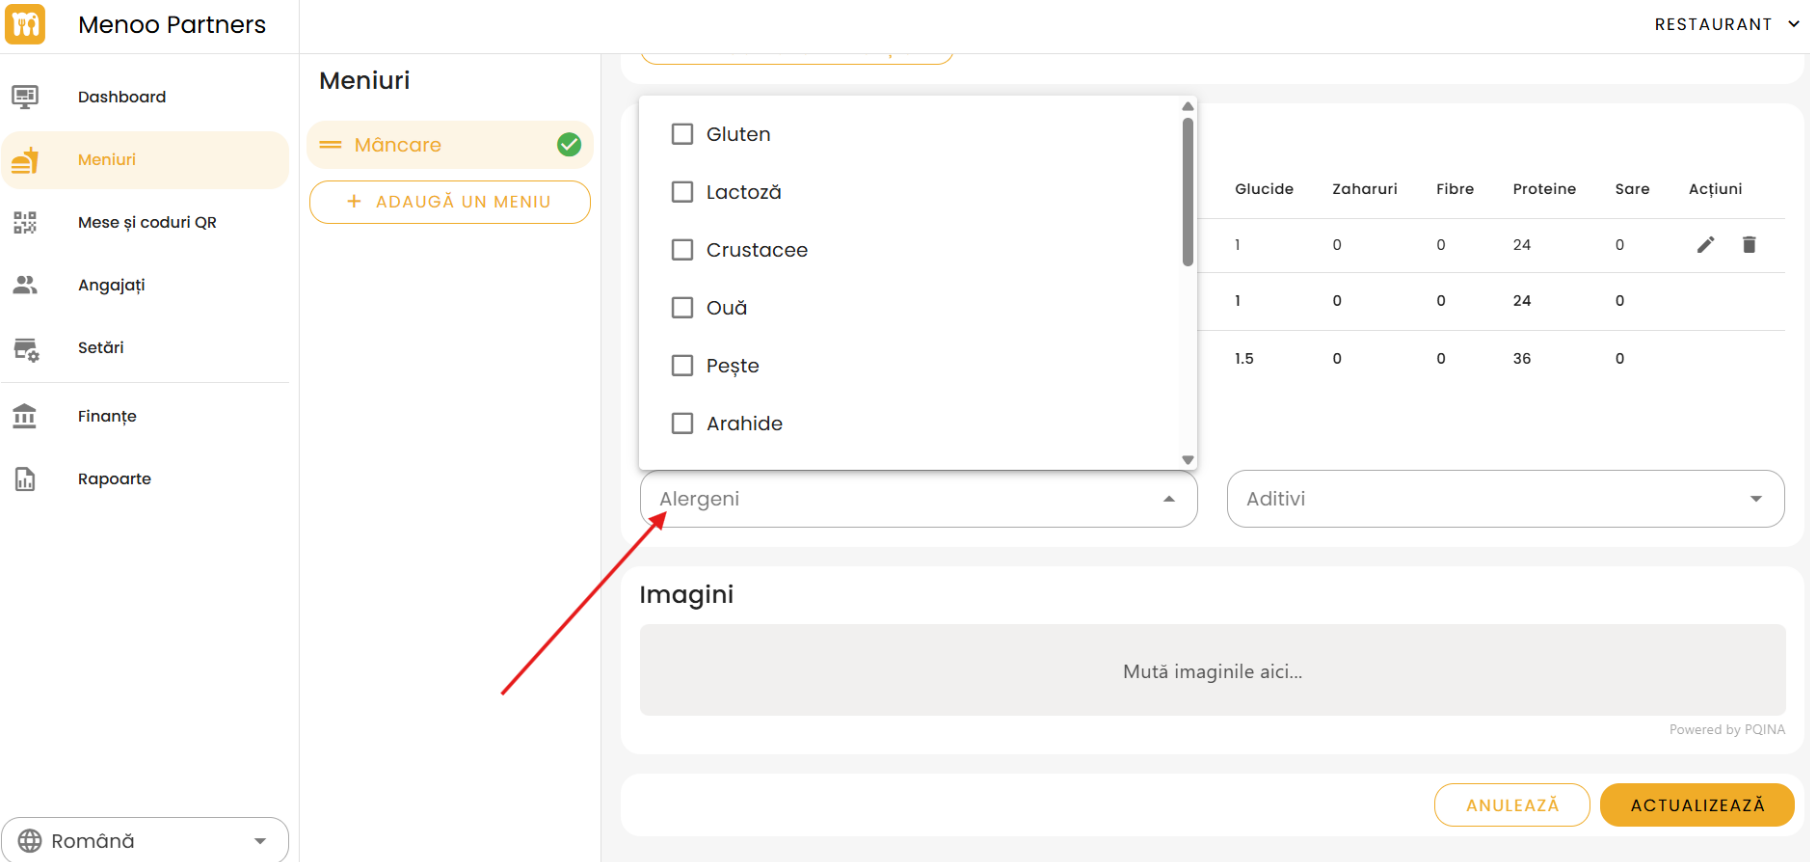Click the image drop area
This screenshot has width=1810, height=862.
point(1212,670)
